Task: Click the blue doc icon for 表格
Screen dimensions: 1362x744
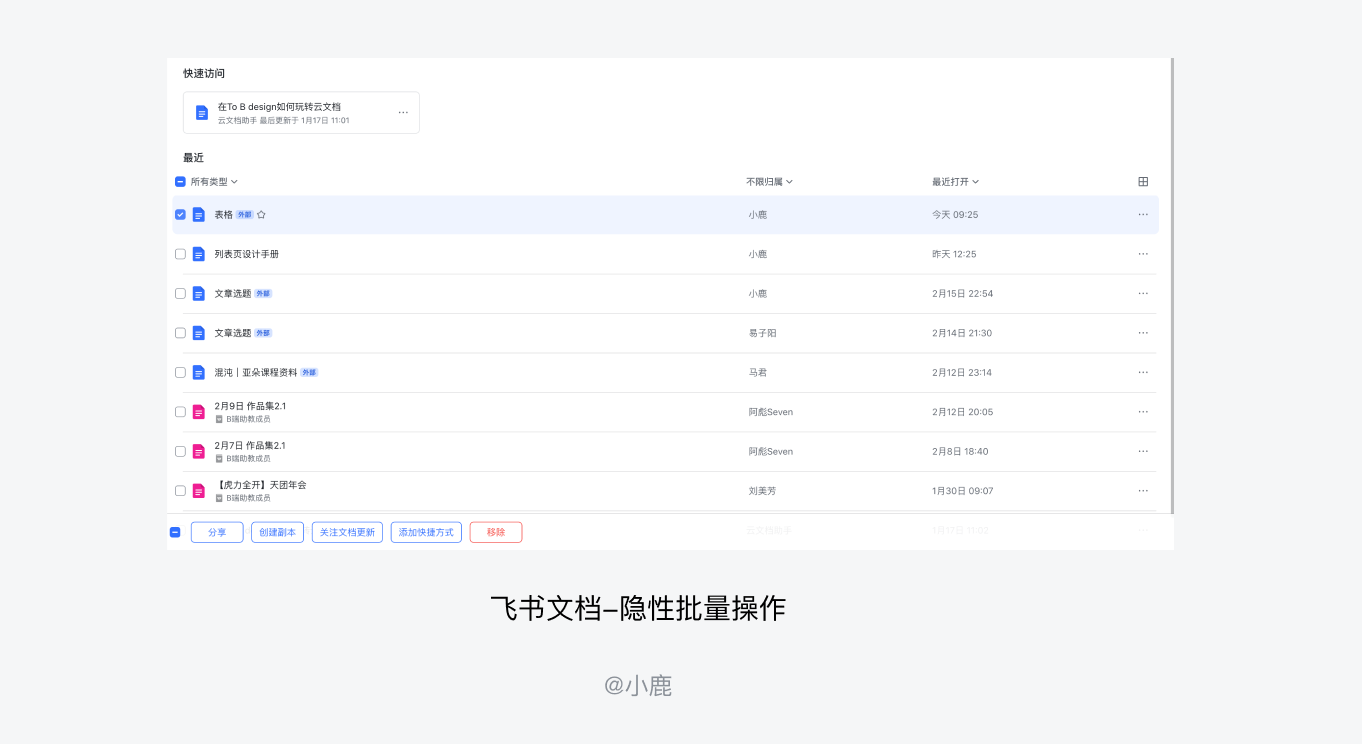Action: [199, 215]
